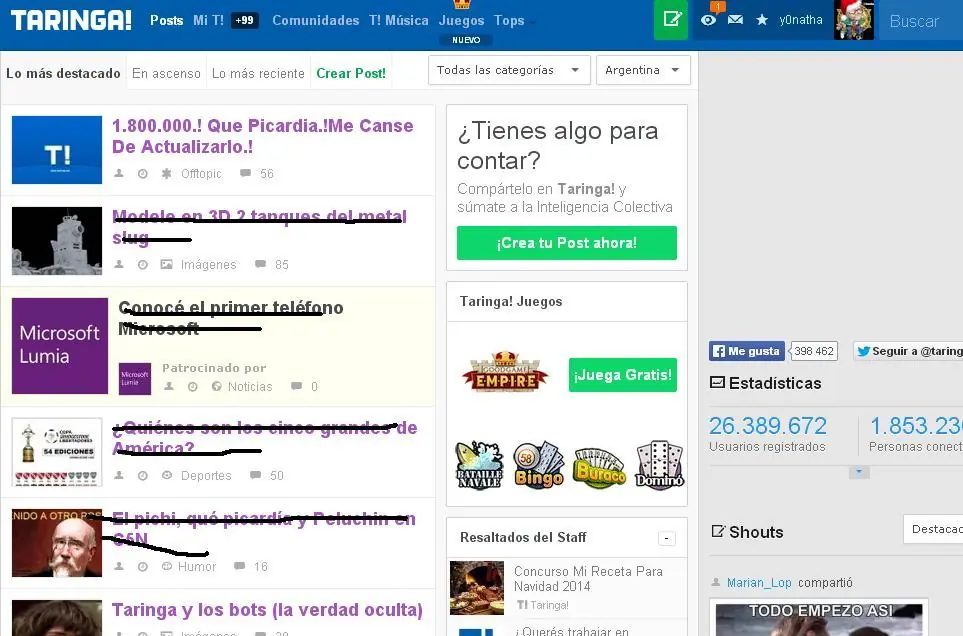The height and width of the screenshot is (636, 963).
Task: Click the TODO EMPEZO ASI shout image
Action: coord(819,618)
